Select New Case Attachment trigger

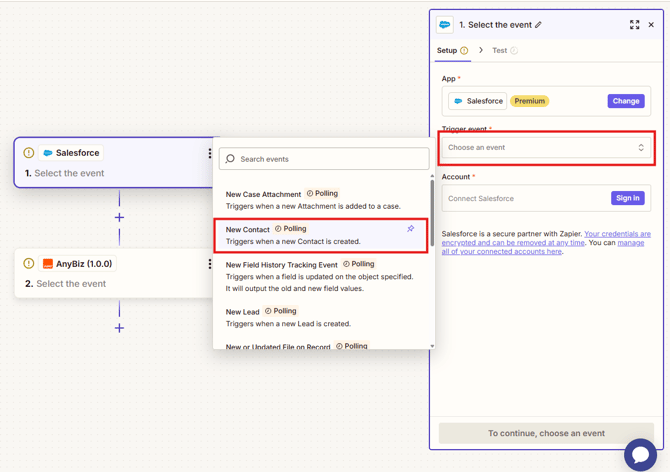pos(321,200)
